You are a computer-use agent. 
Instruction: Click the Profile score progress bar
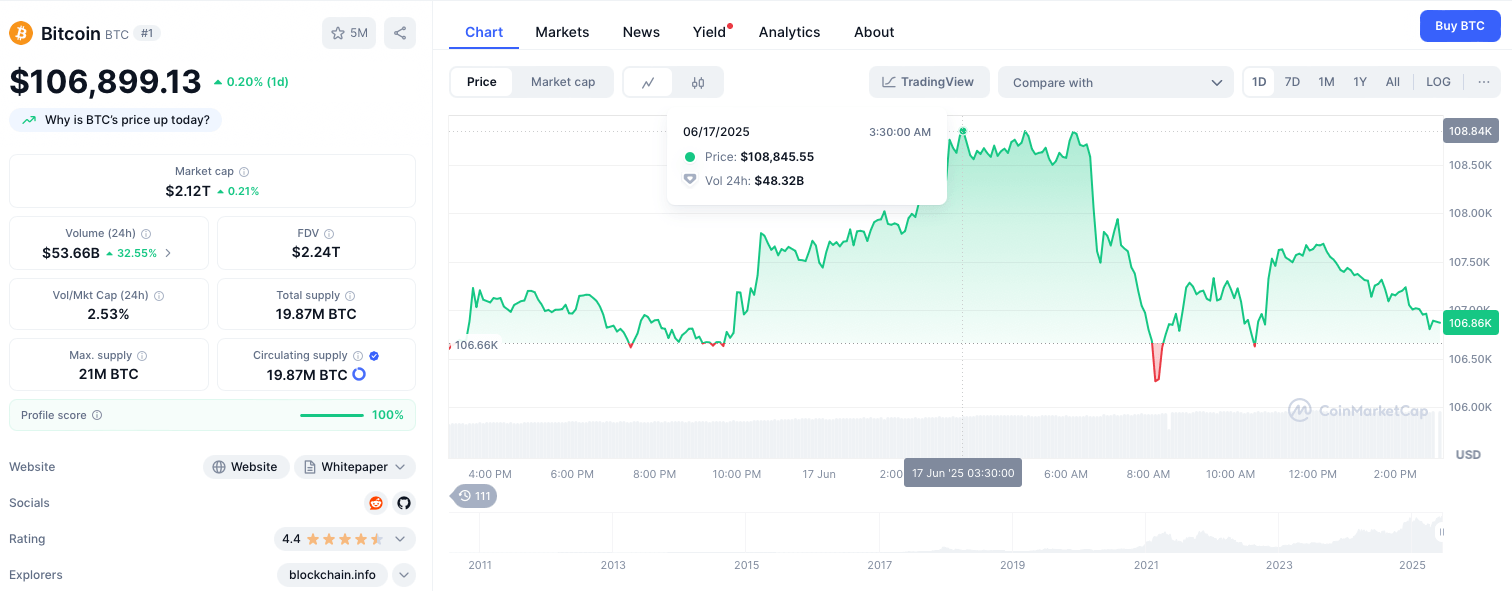tap(332, 415)
